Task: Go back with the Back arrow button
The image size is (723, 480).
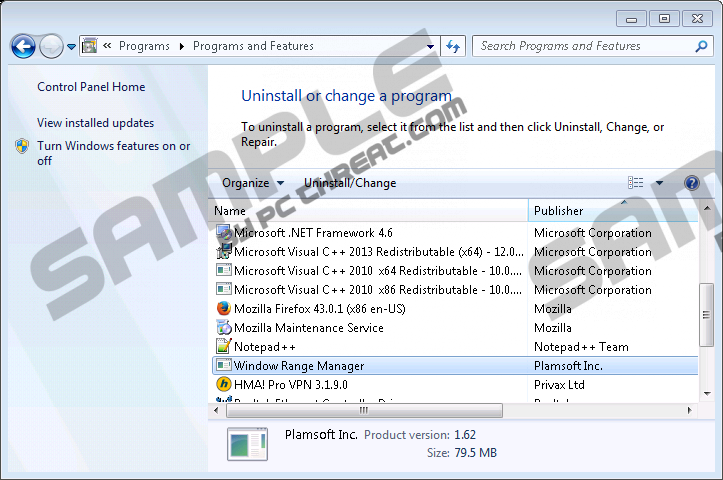Action: click(x=23, y=46)
